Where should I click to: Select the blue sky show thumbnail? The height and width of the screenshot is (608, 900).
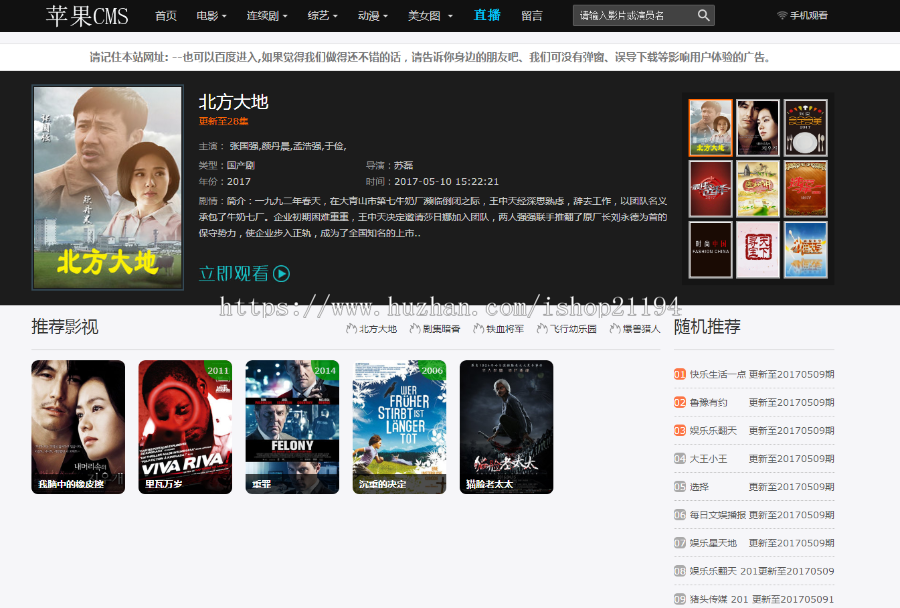(806, 250)
